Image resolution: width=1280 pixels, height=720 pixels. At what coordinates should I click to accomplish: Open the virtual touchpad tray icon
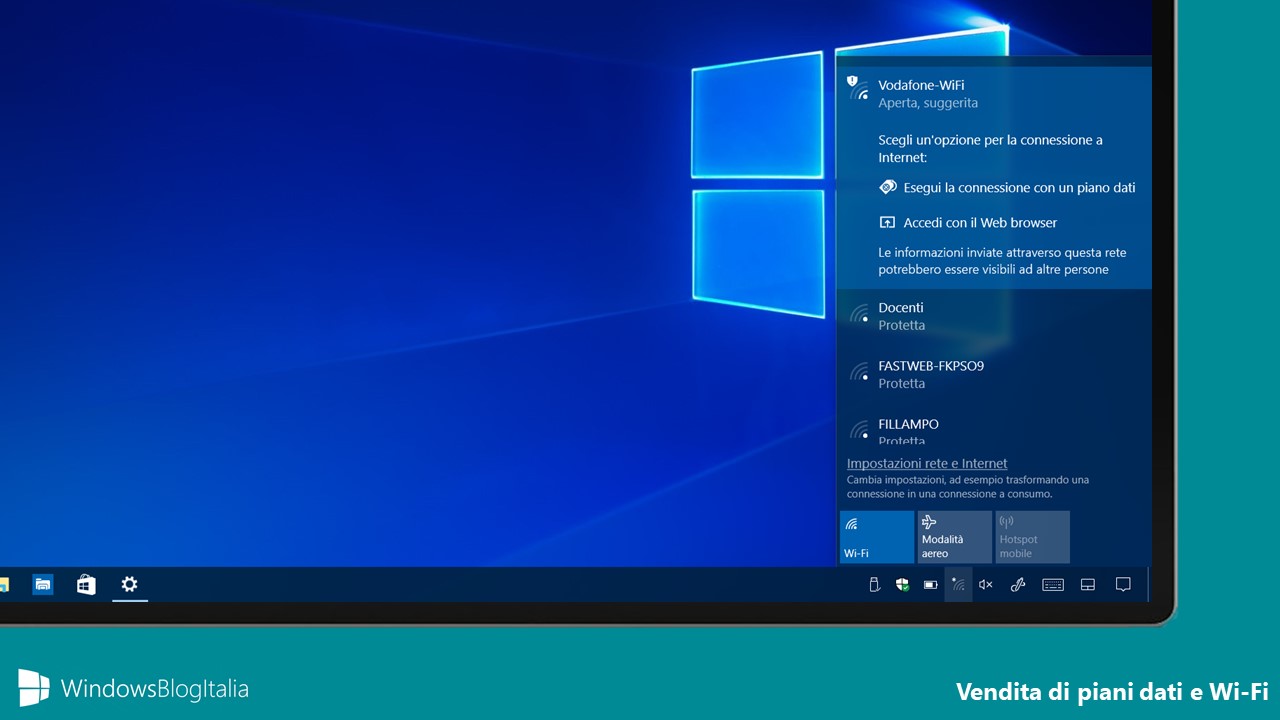1088,585
